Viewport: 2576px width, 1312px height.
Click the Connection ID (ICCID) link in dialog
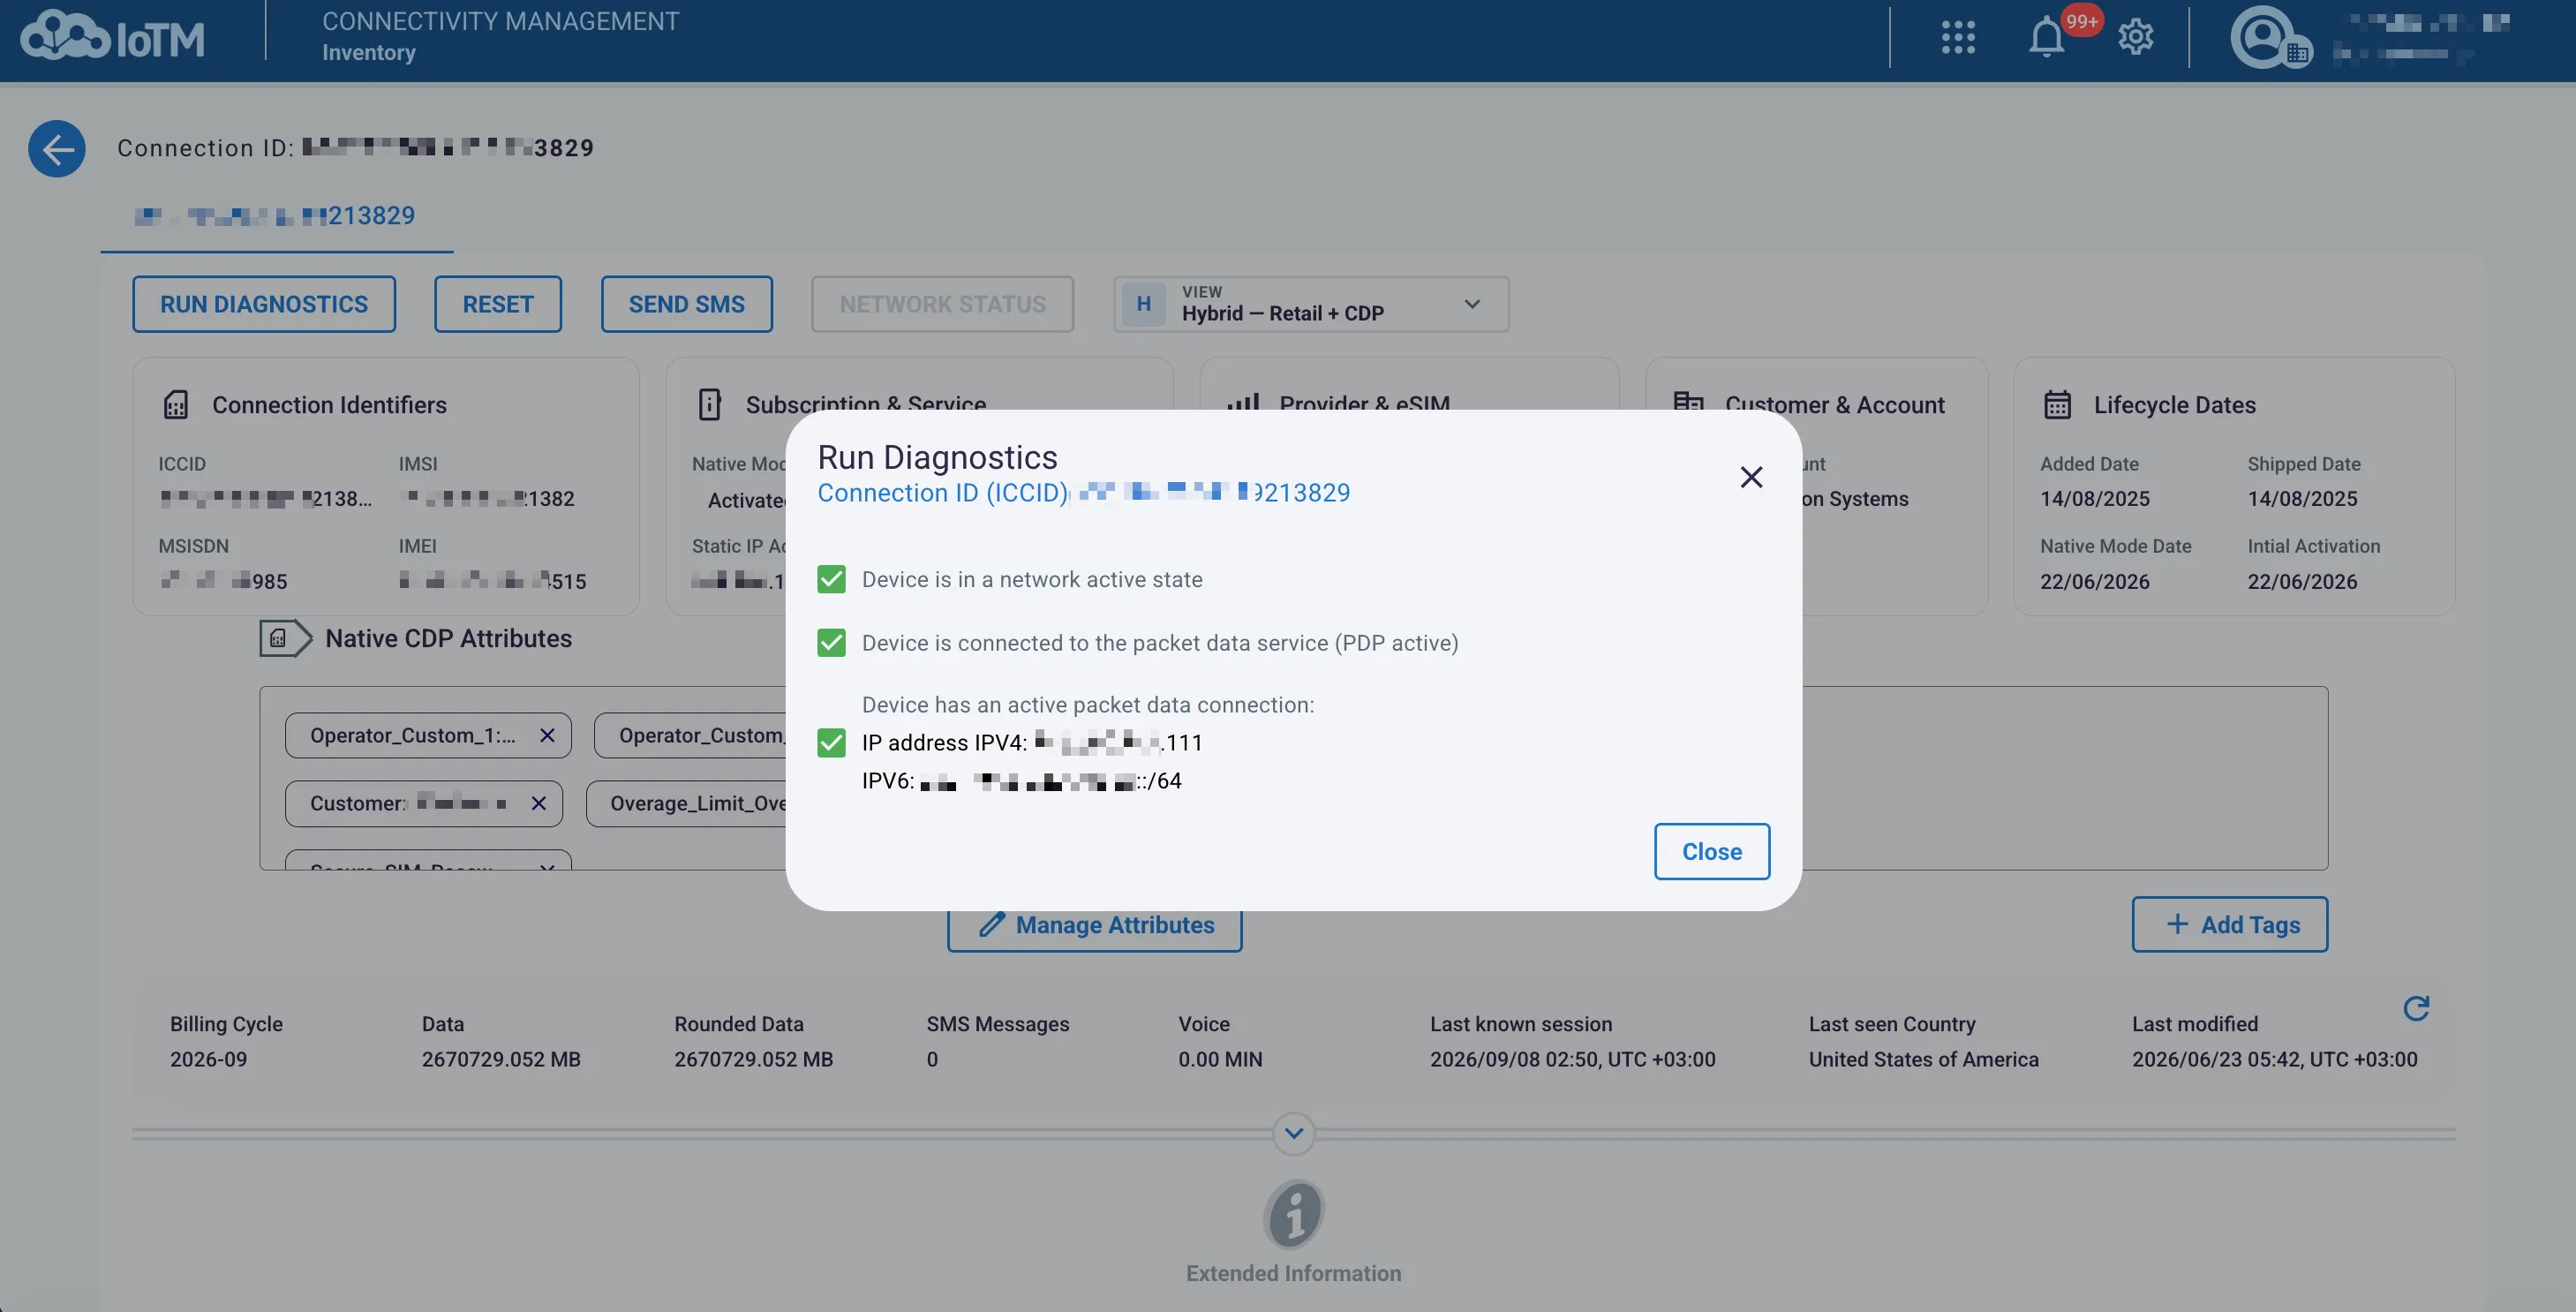click(1084, 493)
